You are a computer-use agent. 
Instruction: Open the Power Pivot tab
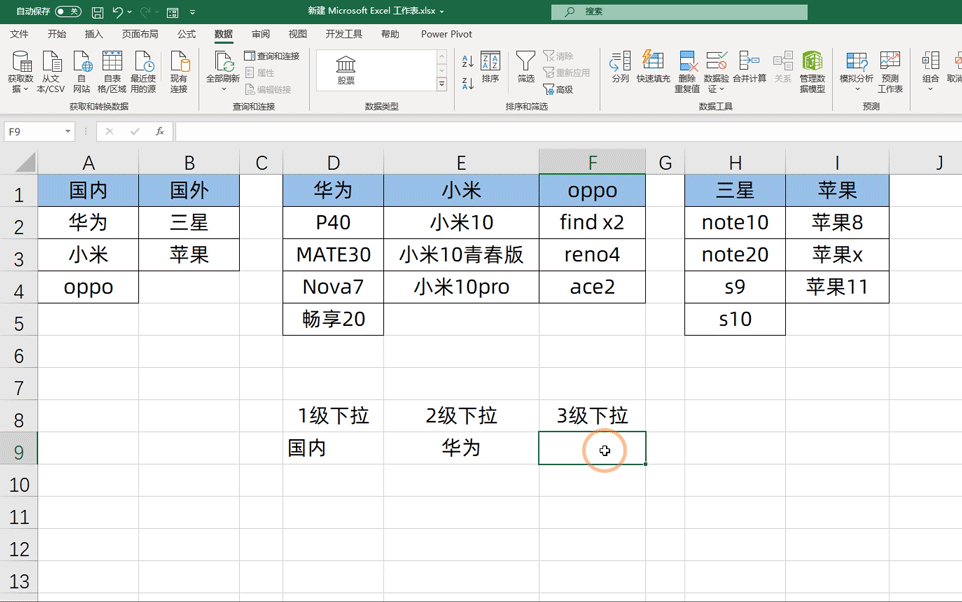tap(447, 34)
